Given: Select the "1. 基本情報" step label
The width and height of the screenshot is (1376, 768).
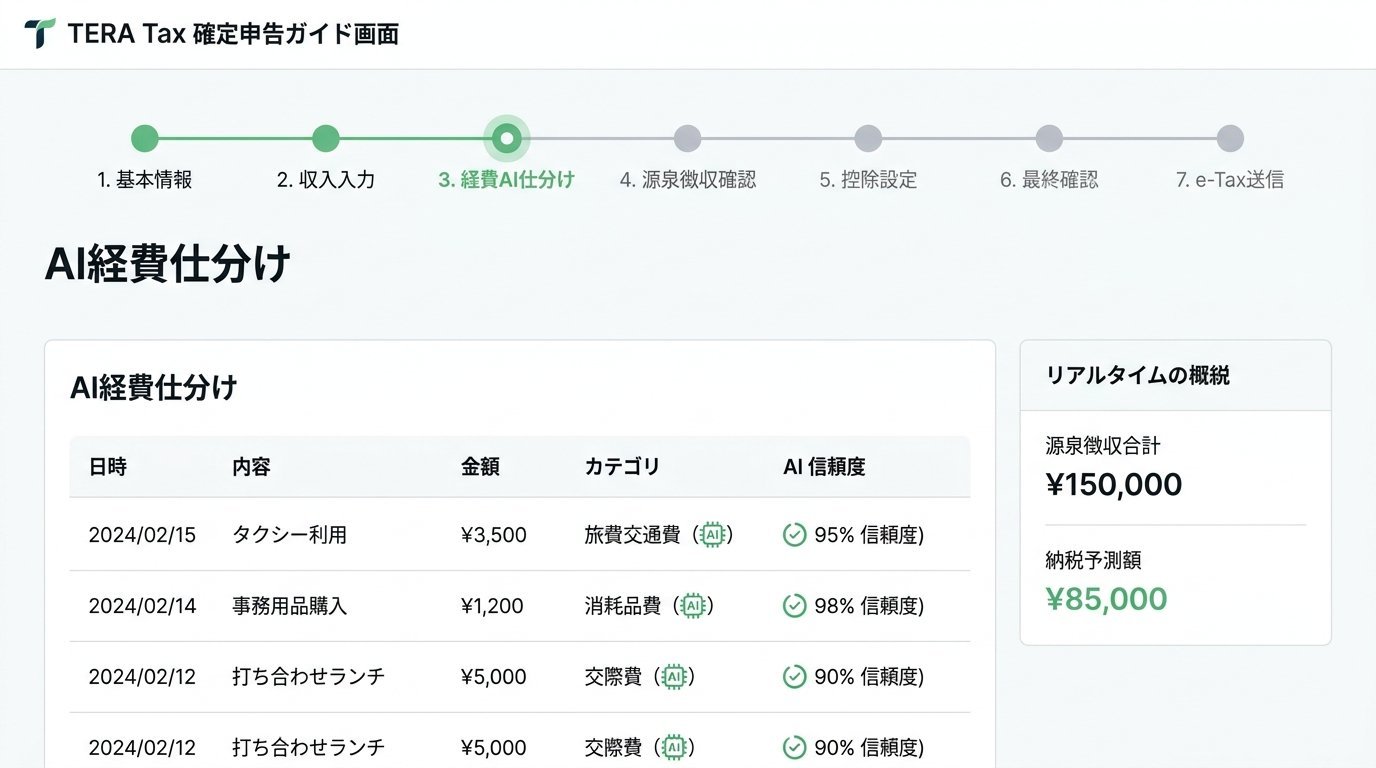Looking at the screenshot, I should (x=145, y=179).
